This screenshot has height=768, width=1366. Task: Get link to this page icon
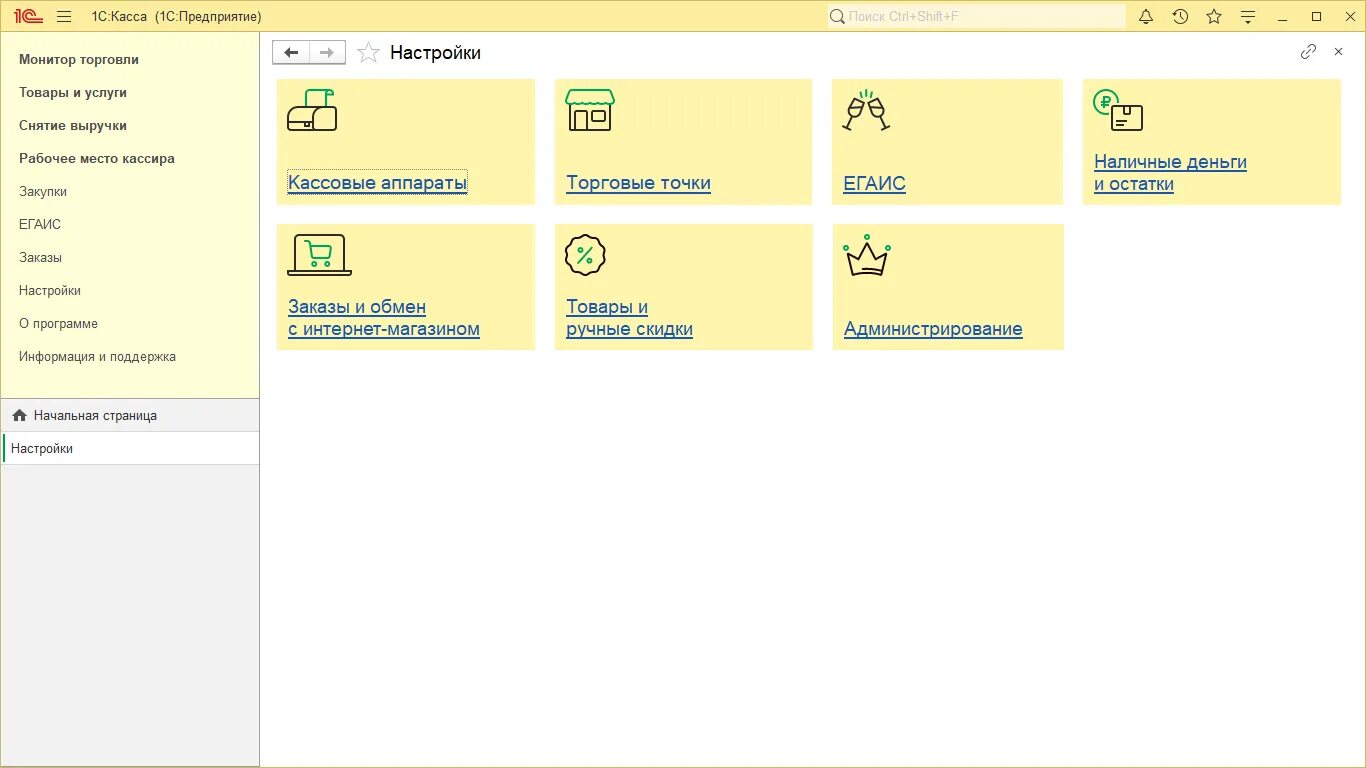[1308, 52]
